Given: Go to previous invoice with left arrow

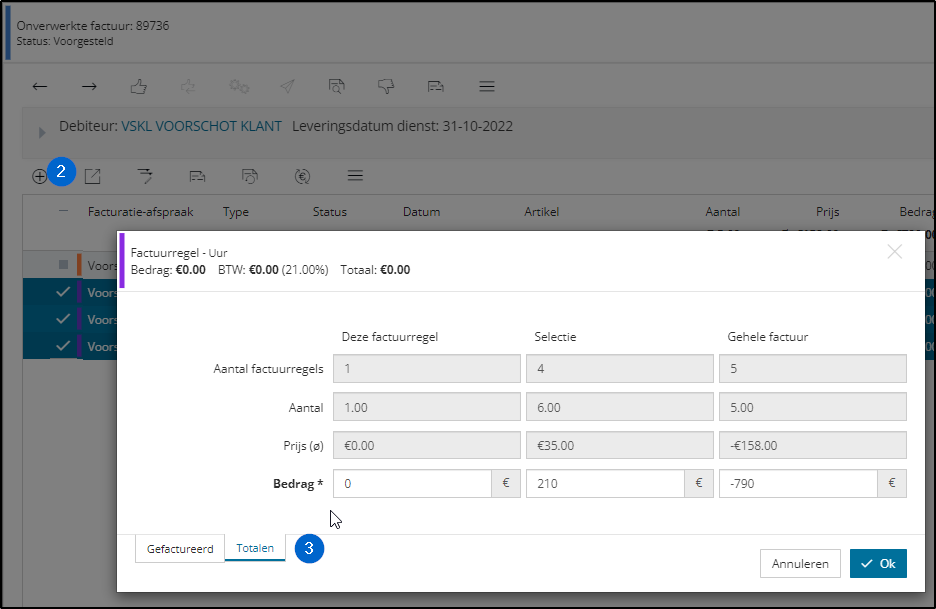Looking at the screenshot, I should click(40, 87).
